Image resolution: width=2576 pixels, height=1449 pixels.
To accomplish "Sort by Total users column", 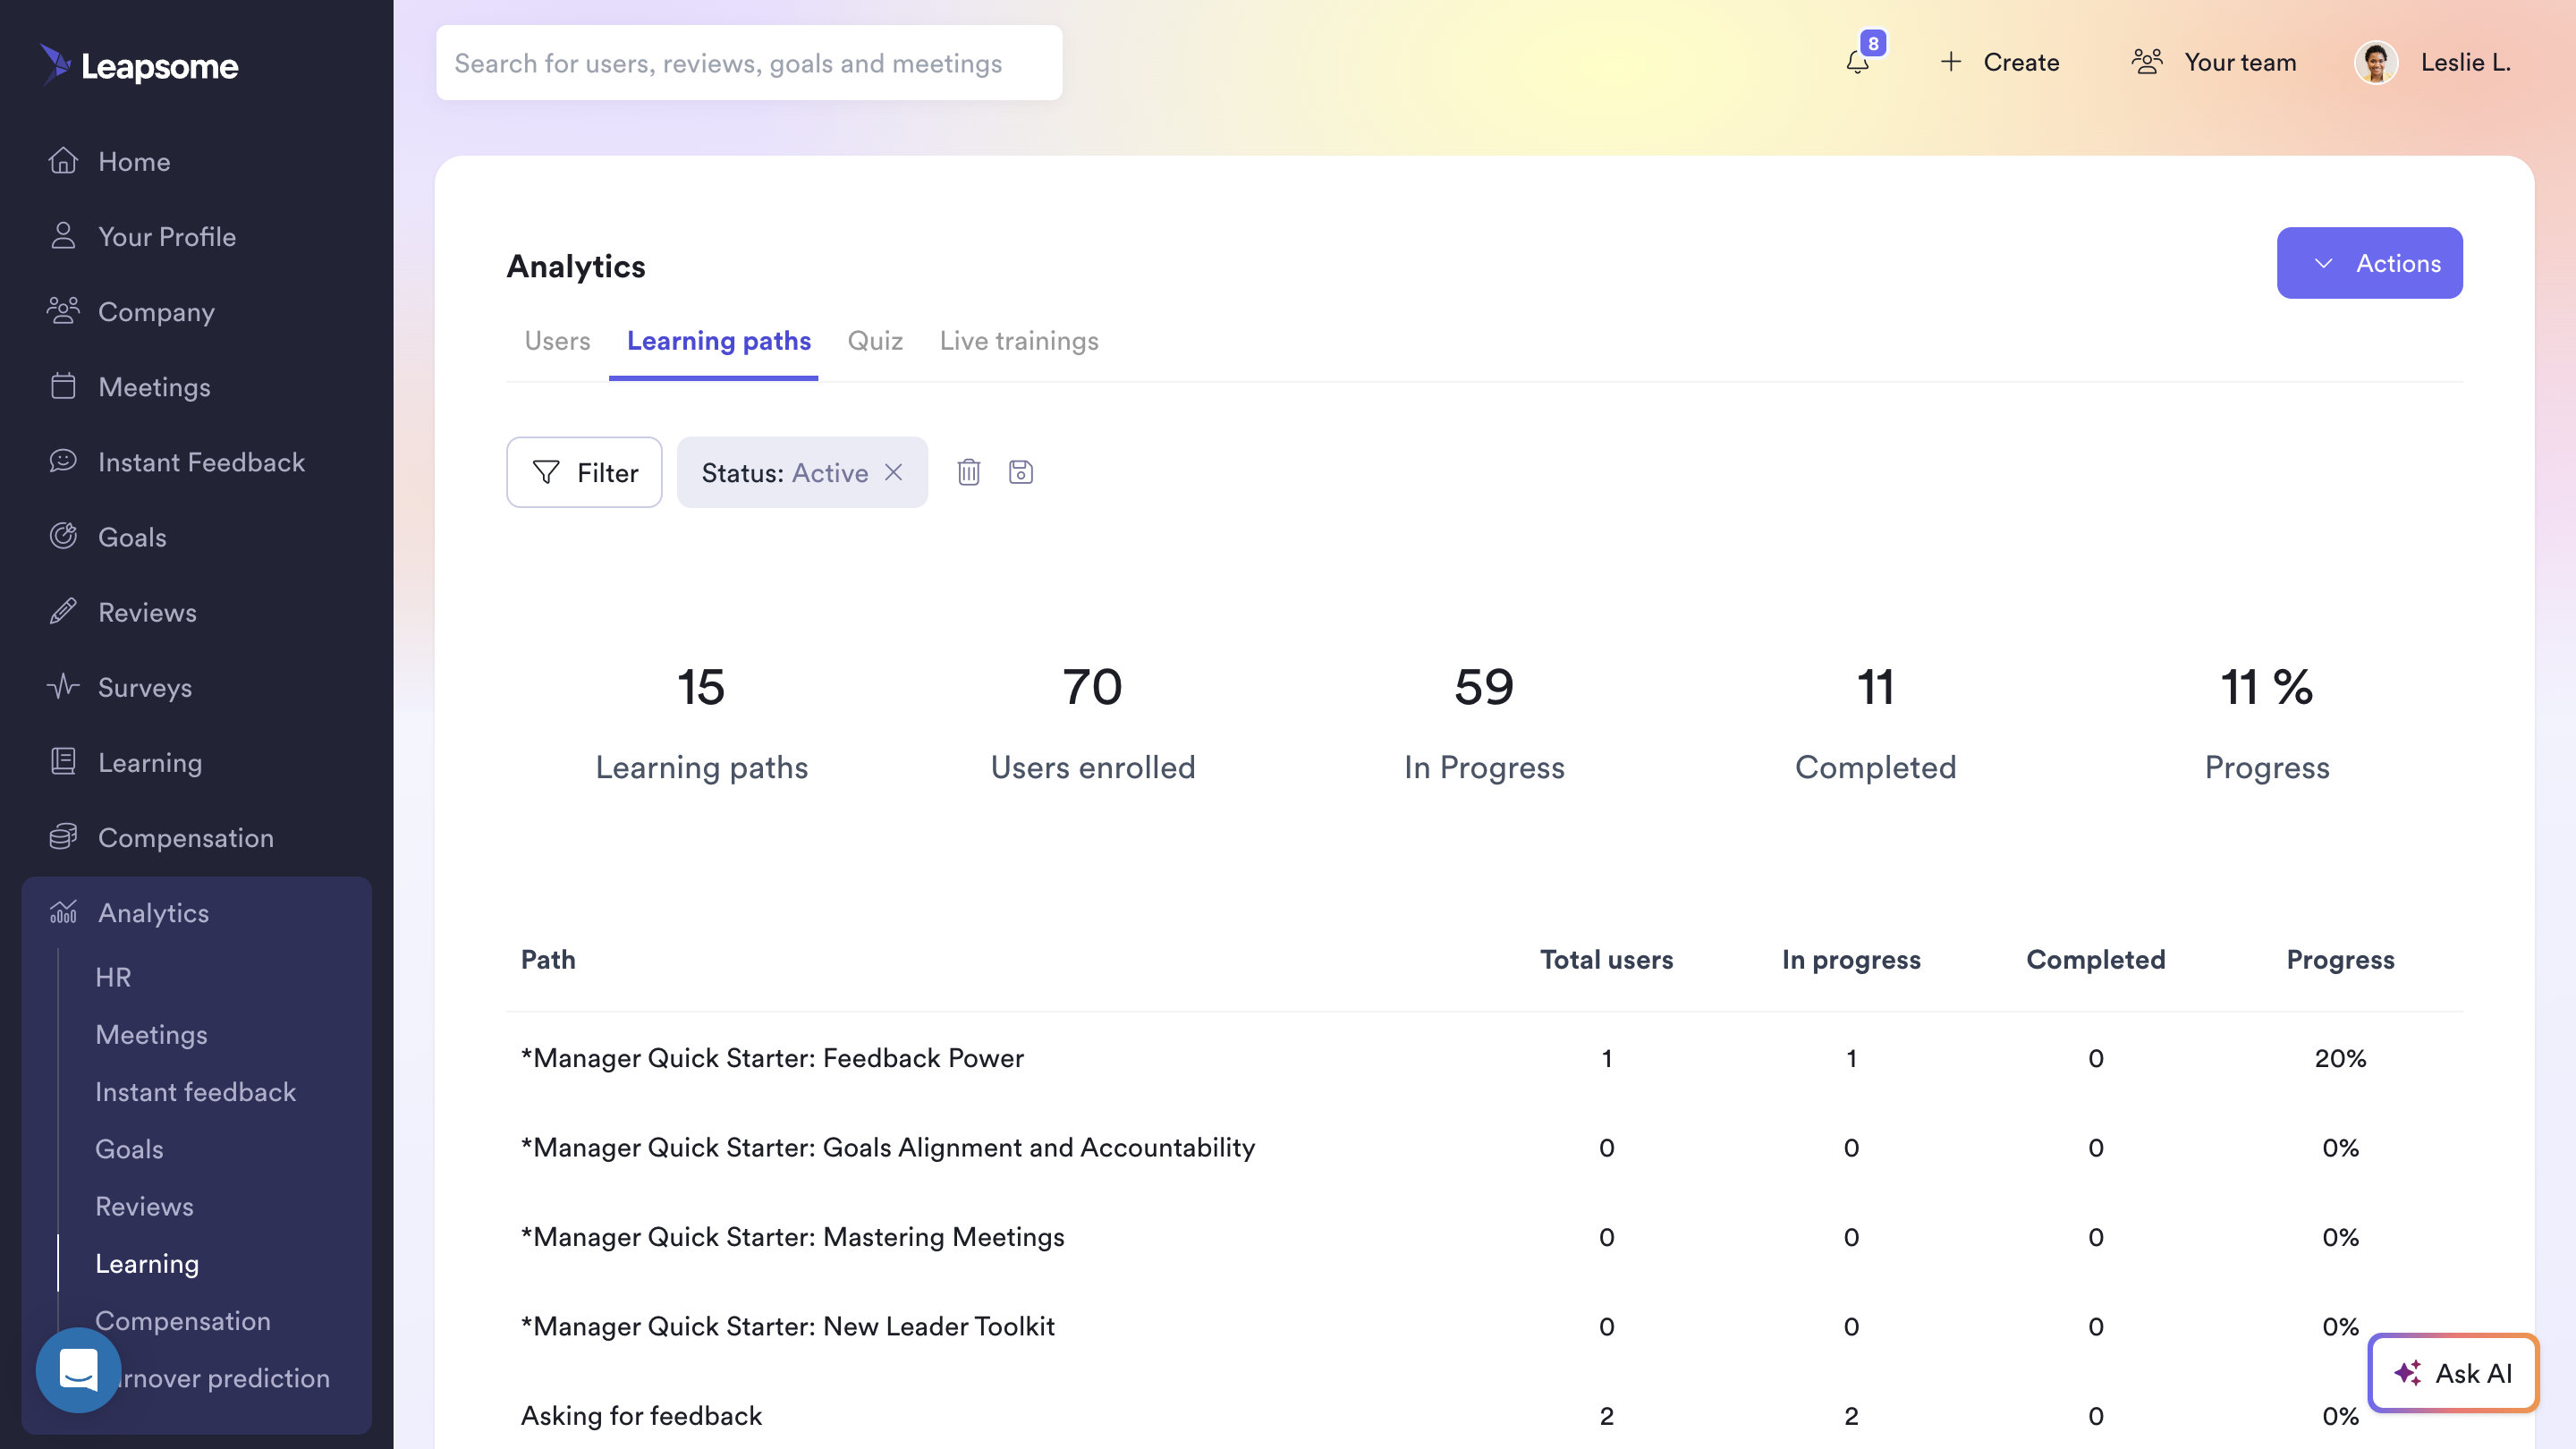I will click(1606, 959).
